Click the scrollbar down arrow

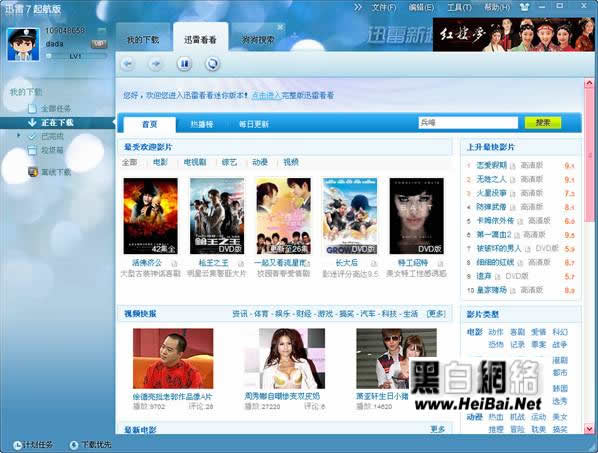coord(589,429)
